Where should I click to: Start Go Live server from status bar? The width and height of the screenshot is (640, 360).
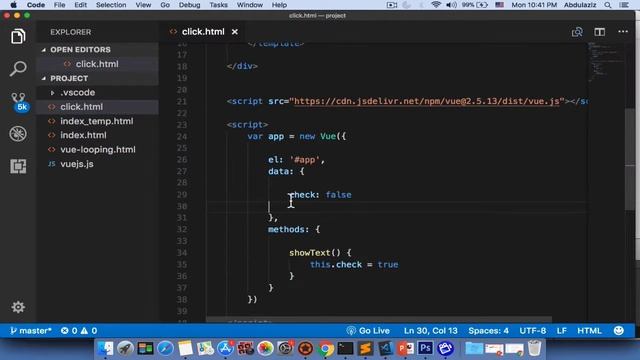(368, 331)
